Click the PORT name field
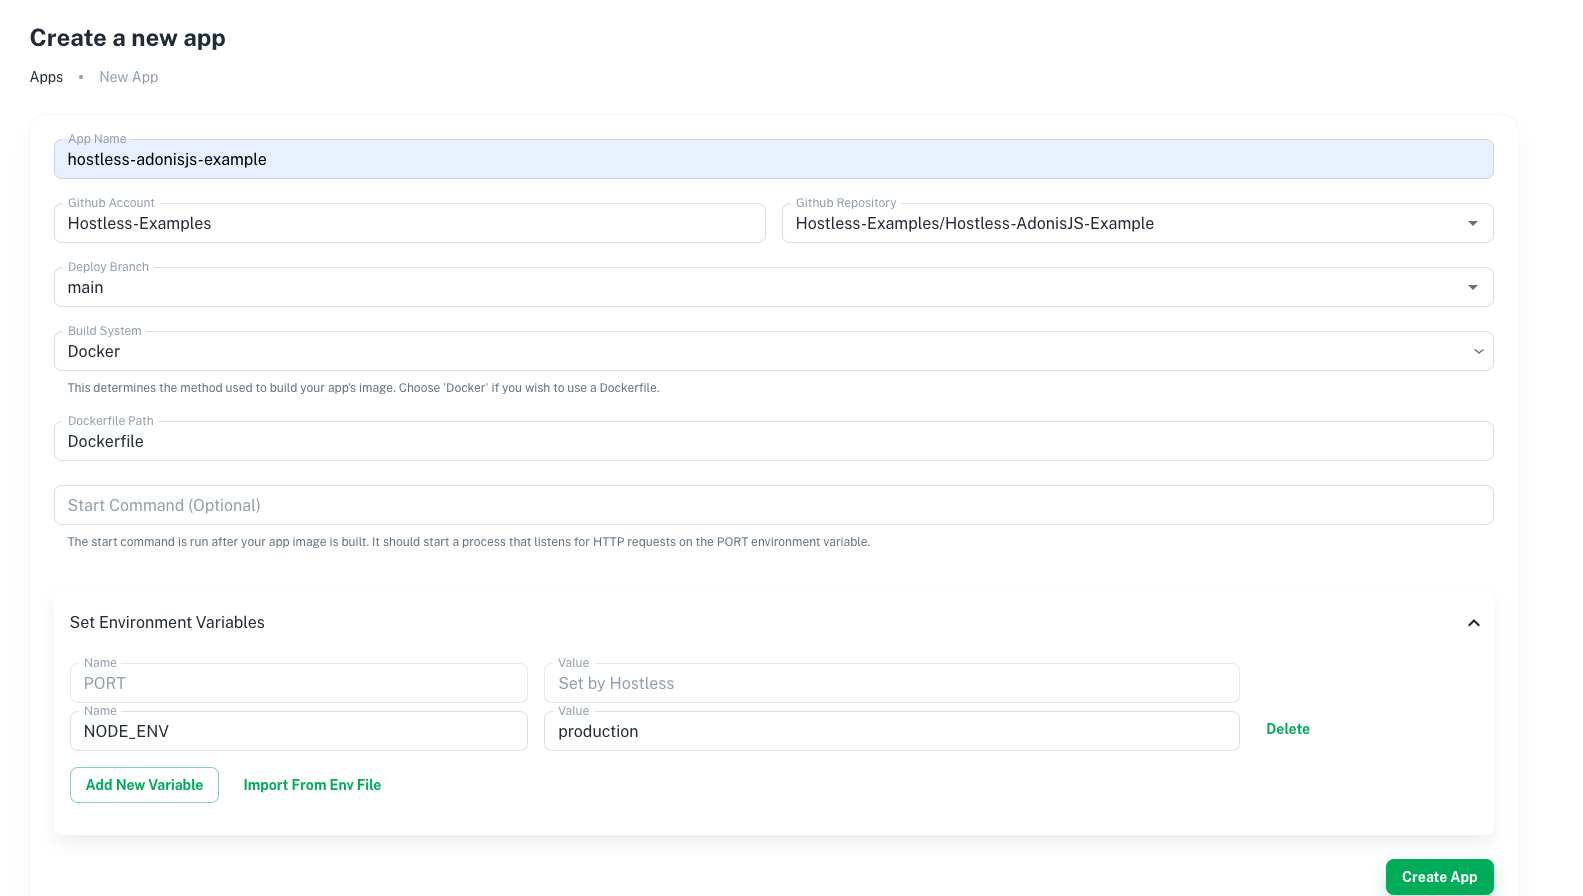The width and height of the screenshot is (1583, 896). click(298, 683)
